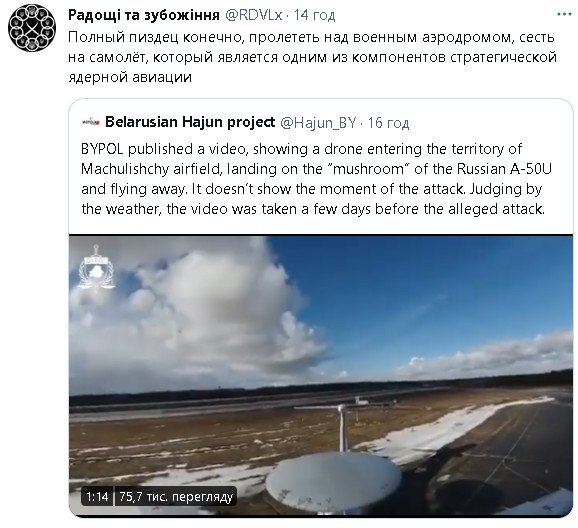Click the 'Machulishchy airfield' line in quoted tweet
The image size is (578, 528).
[x=316, y=169]
